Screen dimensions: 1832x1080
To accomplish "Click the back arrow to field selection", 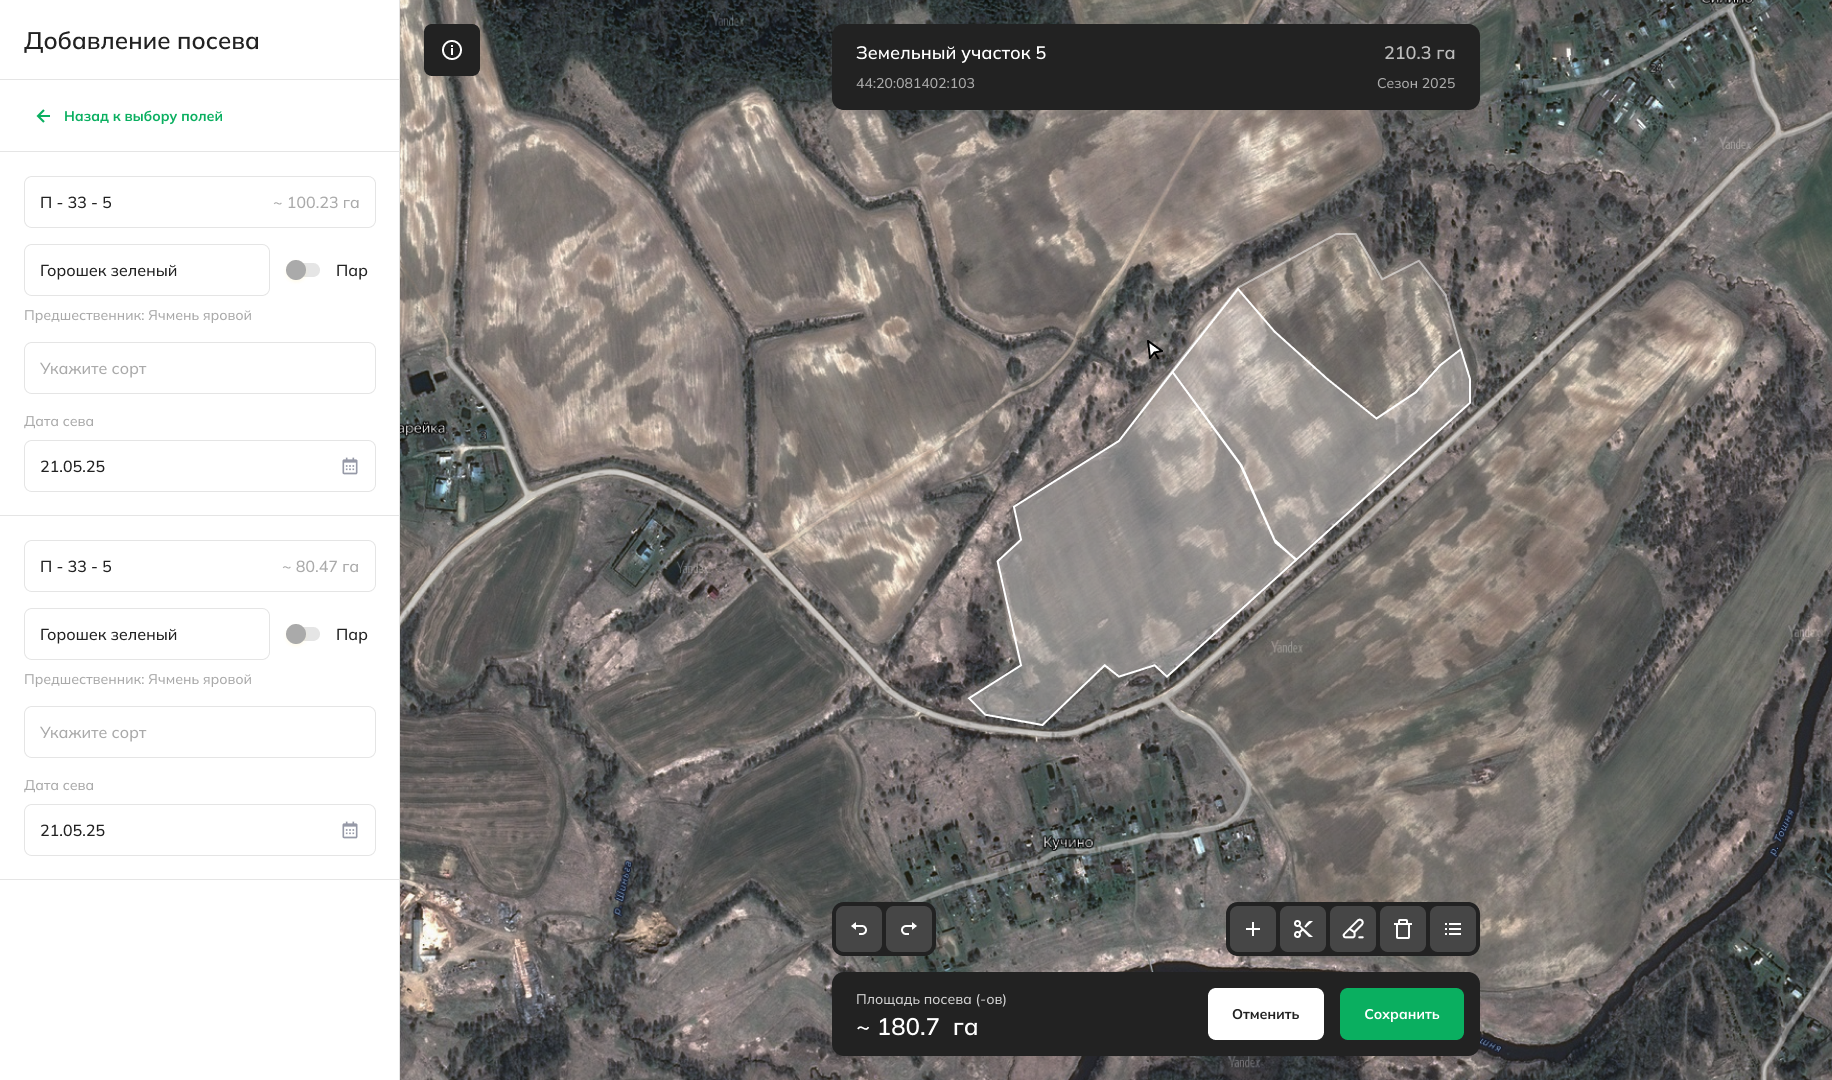I will click(43, 116).
